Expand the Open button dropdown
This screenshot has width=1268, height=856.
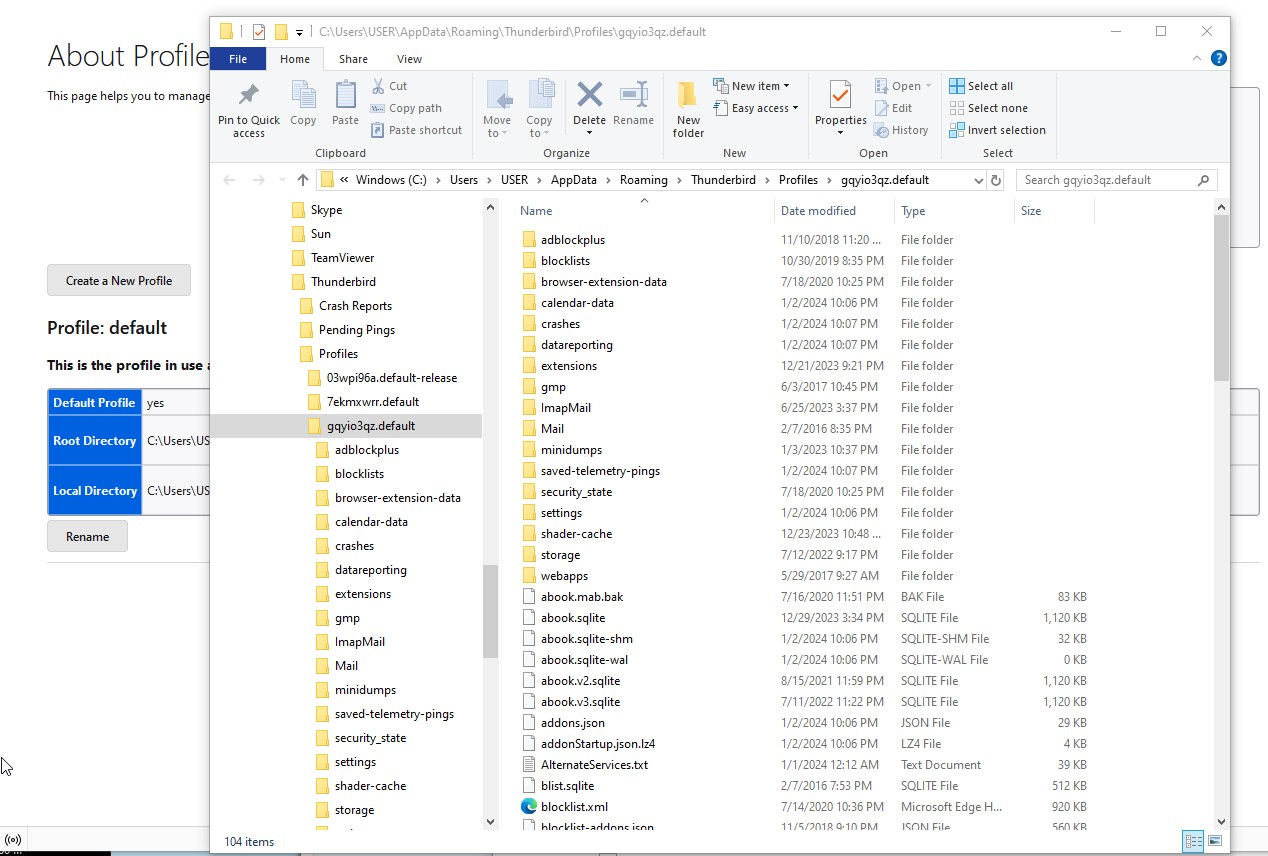click(x=928, y=86)
